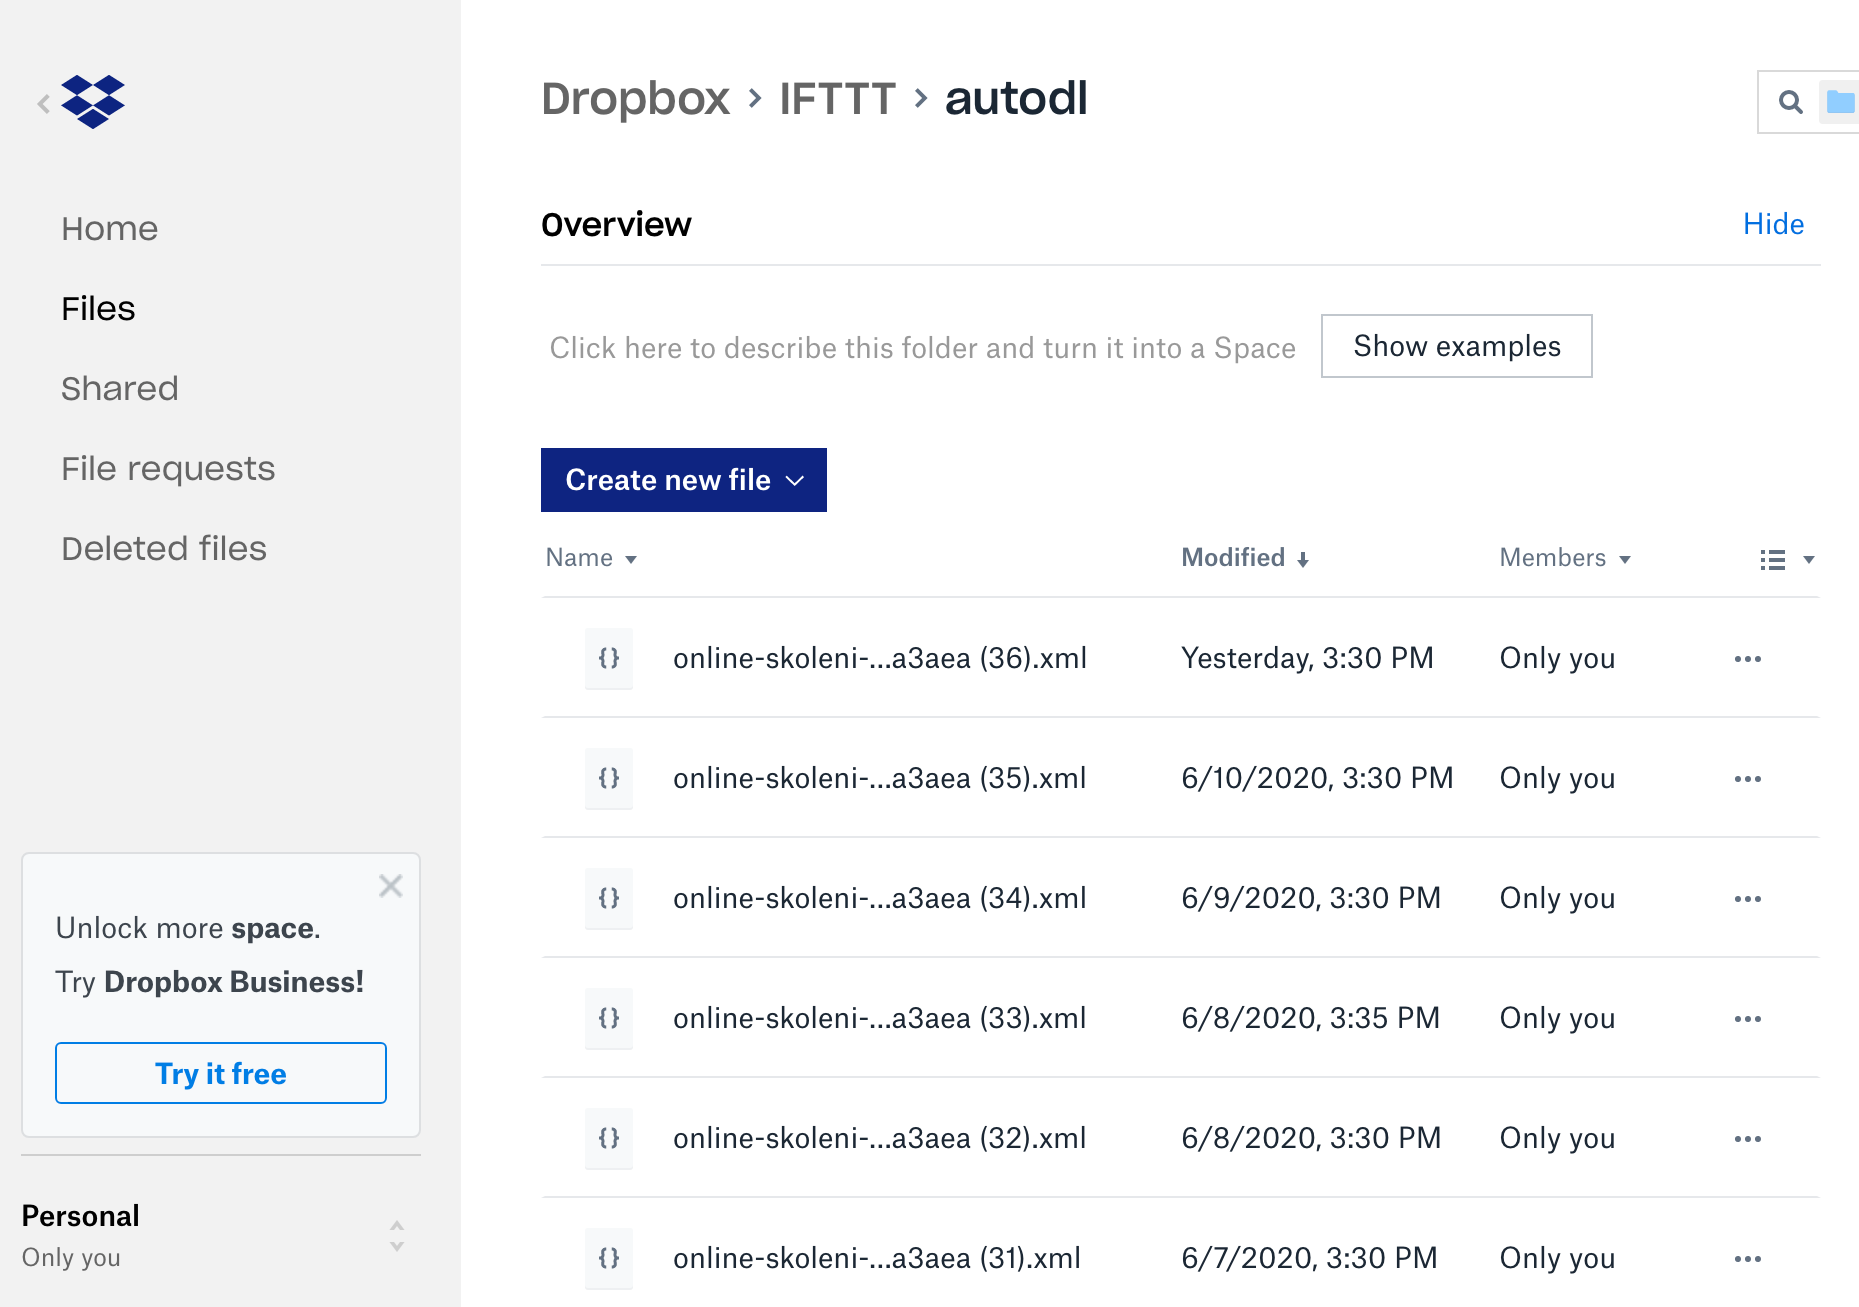Screen dimensions: 1859x1307
Task: Click Only you for (32).xml row
Action: pyautogui.click(x=1557, y=1138)
